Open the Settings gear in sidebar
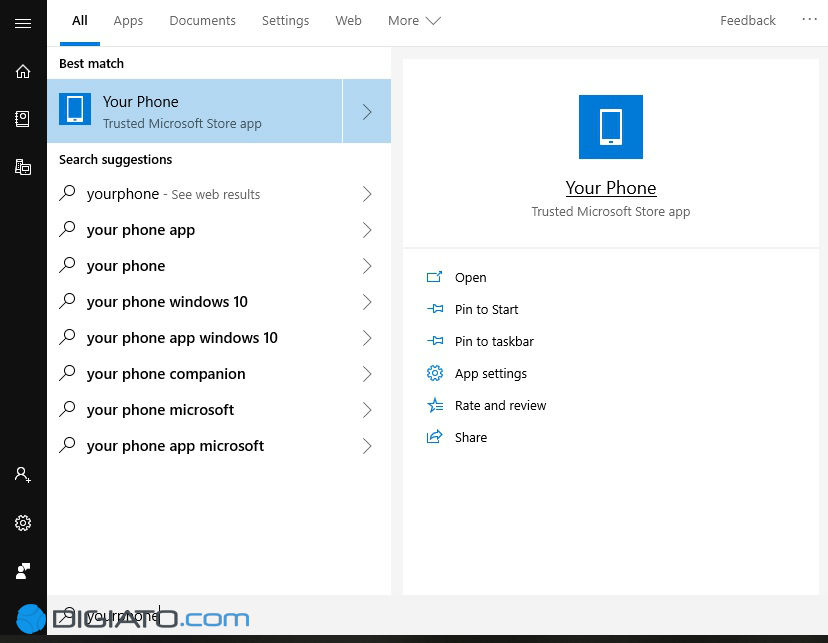 pos(23,523)
